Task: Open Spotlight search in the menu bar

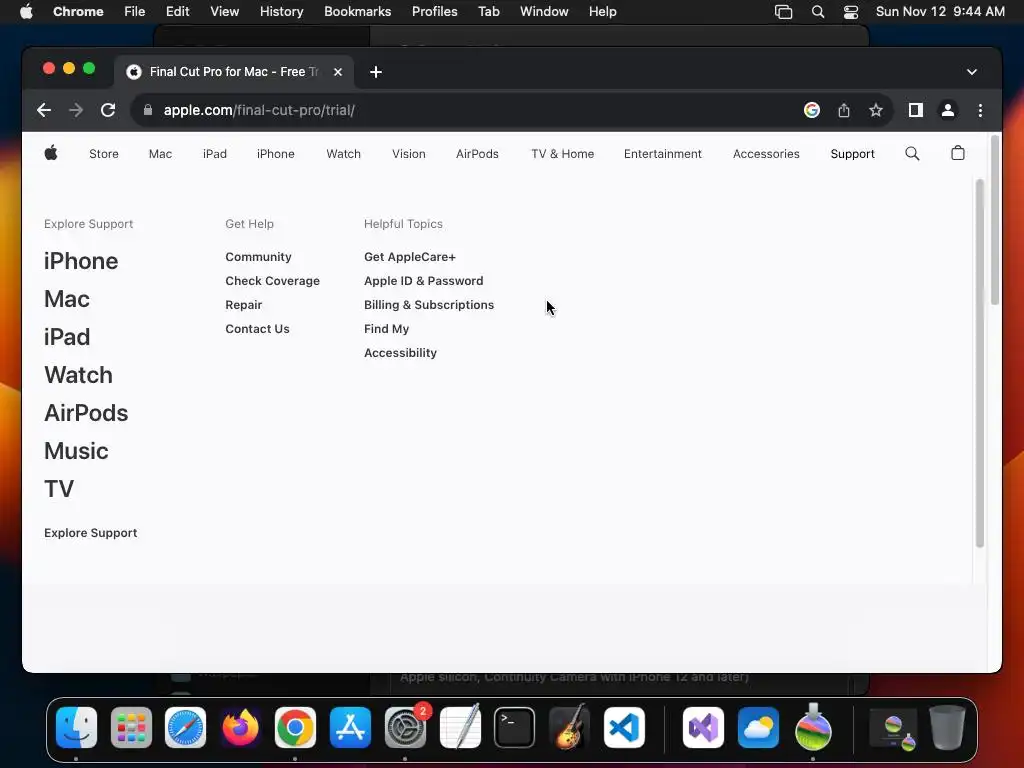Action: [x=818, y=12]
